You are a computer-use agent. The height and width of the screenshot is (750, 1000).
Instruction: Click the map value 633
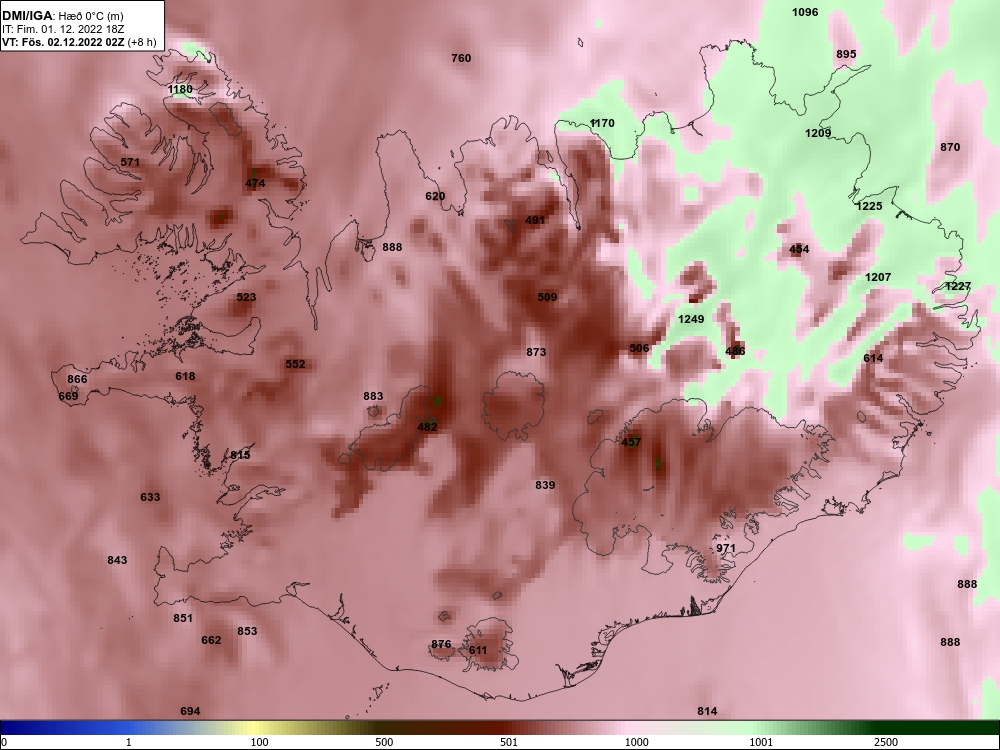[150, 497]
